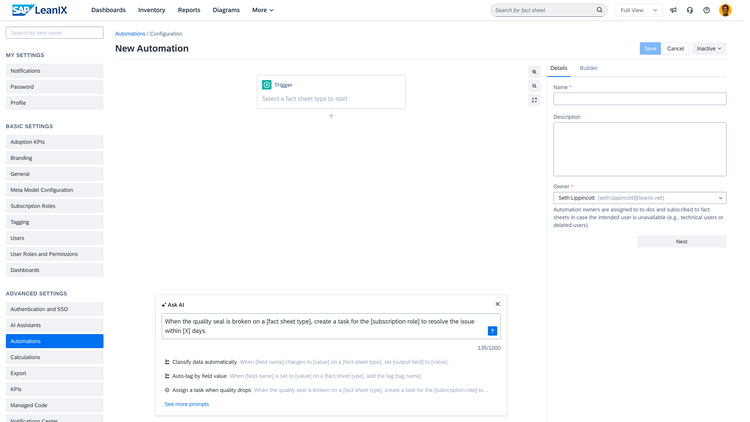Open the General settings item
The width and height of the screenshot is (750, 422).
click(55, 174)
